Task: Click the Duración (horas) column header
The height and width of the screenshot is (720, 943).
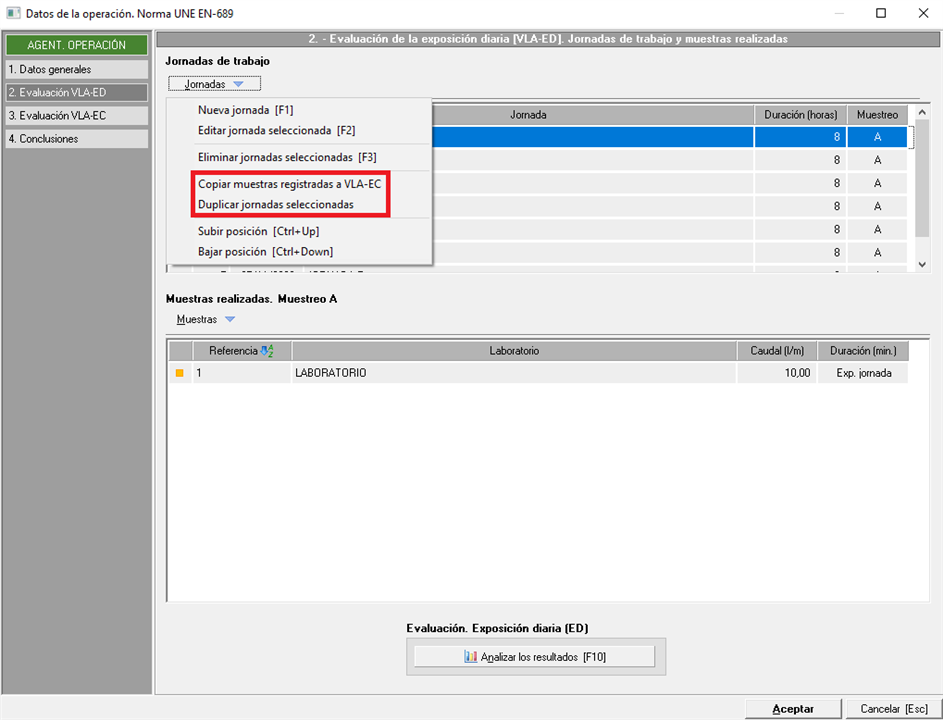Action: point(800,115)
